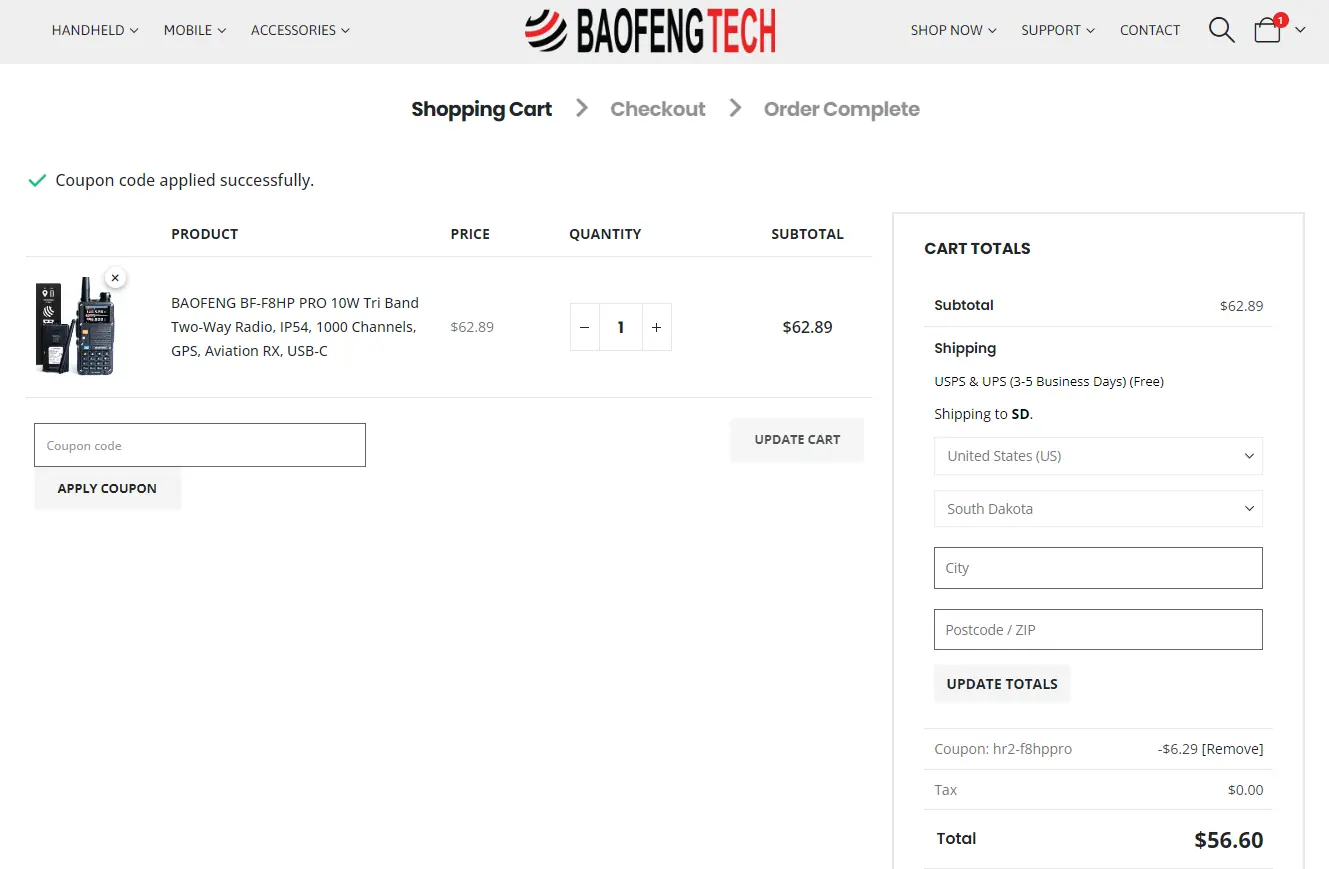Viewport: 1329px width, 869px height.
Task: Remove the BF-F8HP PRO item from cart
Action: coord(115,278)
